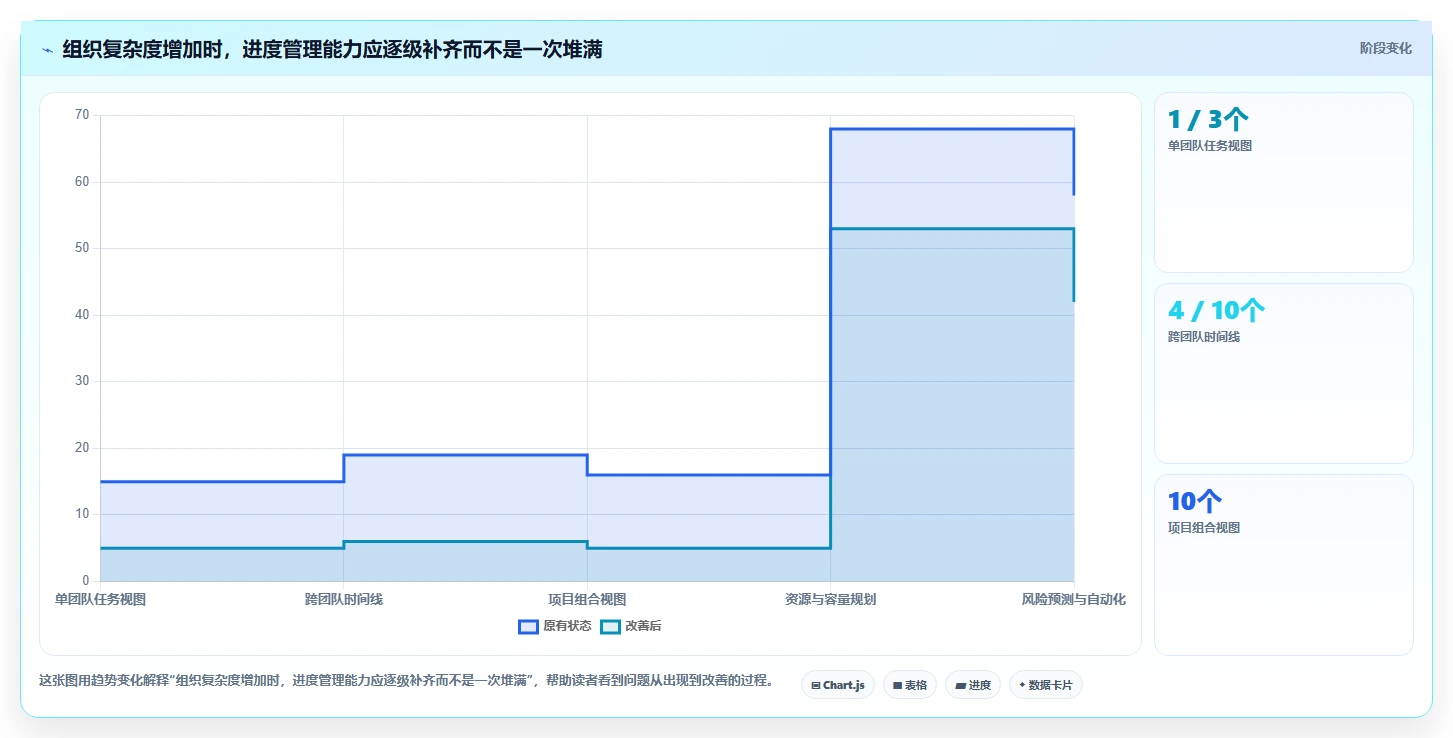Viewport: 1453px width, 738px height.
Task: Select the Chart.js tag
Action: [838, 685]
